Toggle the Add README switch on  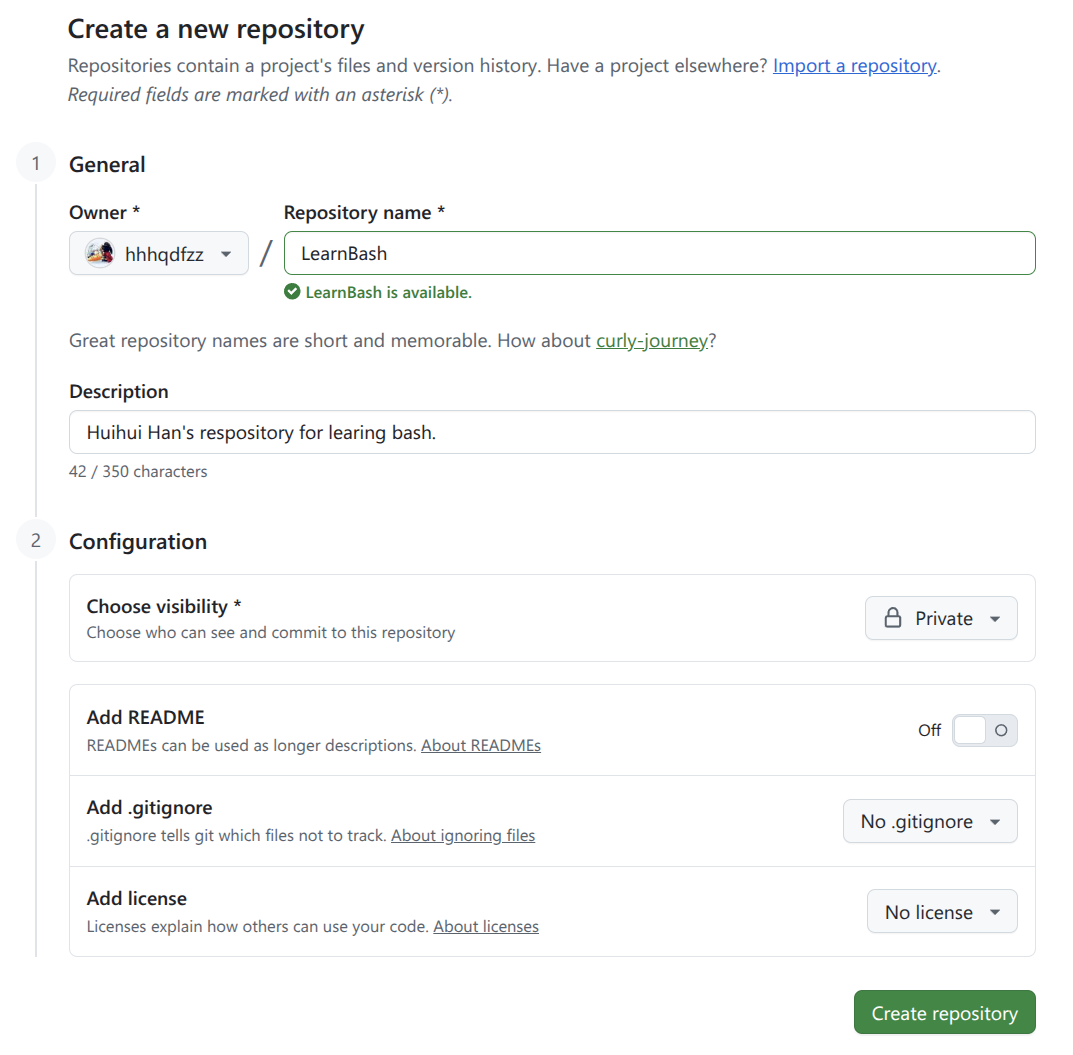coord(984,730)
